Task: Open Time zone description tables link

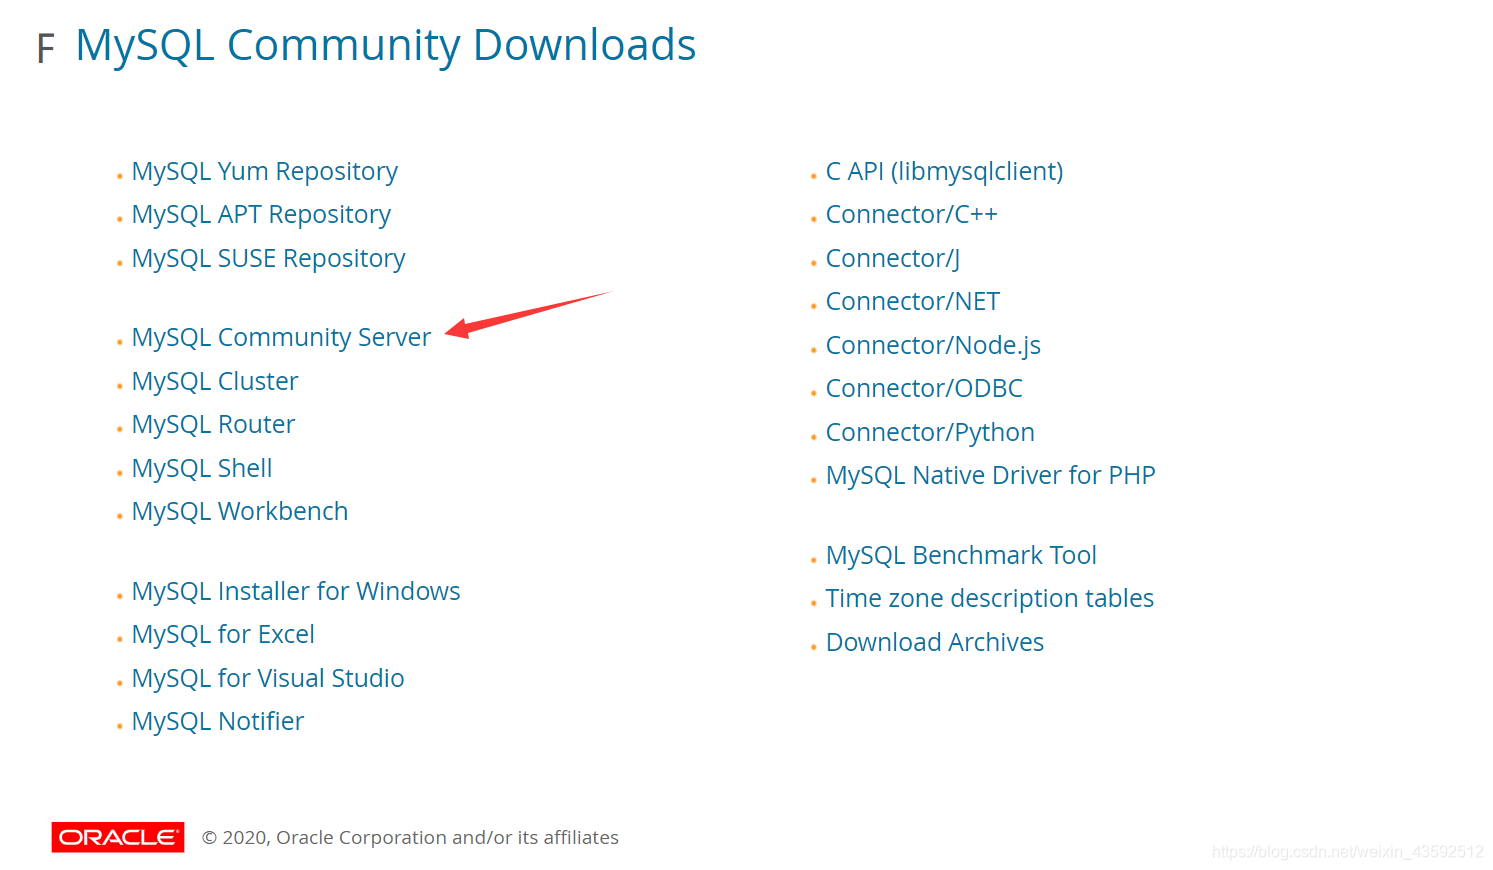Action: pyautogui.click(x=990, y=599)
